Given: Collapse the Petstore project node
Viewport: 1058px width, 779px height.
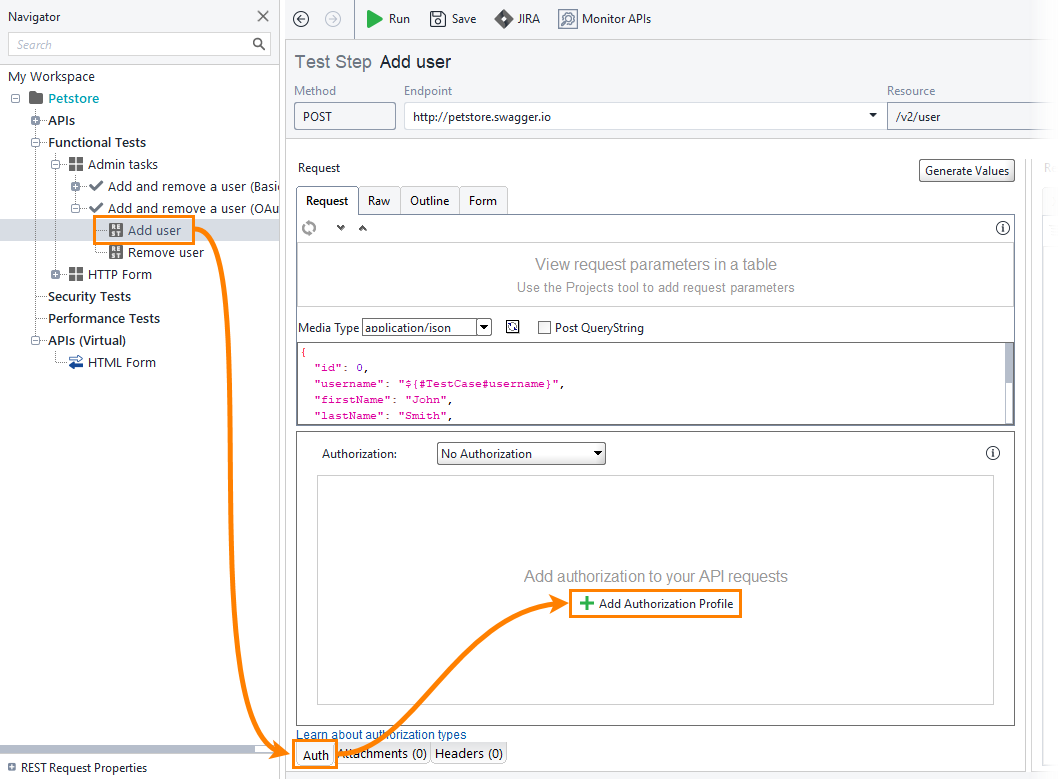Looking at the screenshot, I should click(x=13, y=98).
